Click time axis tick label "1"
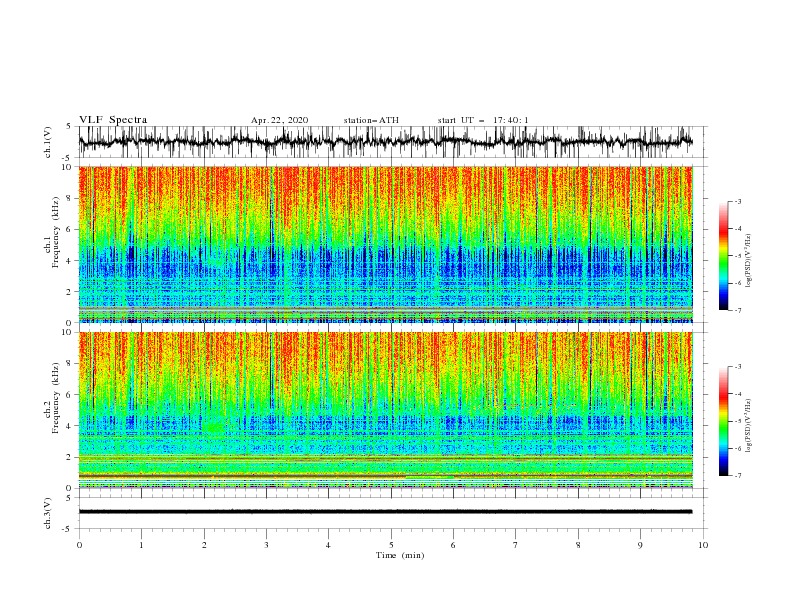This screenshot has width=792, height=612. pos(141,545)
